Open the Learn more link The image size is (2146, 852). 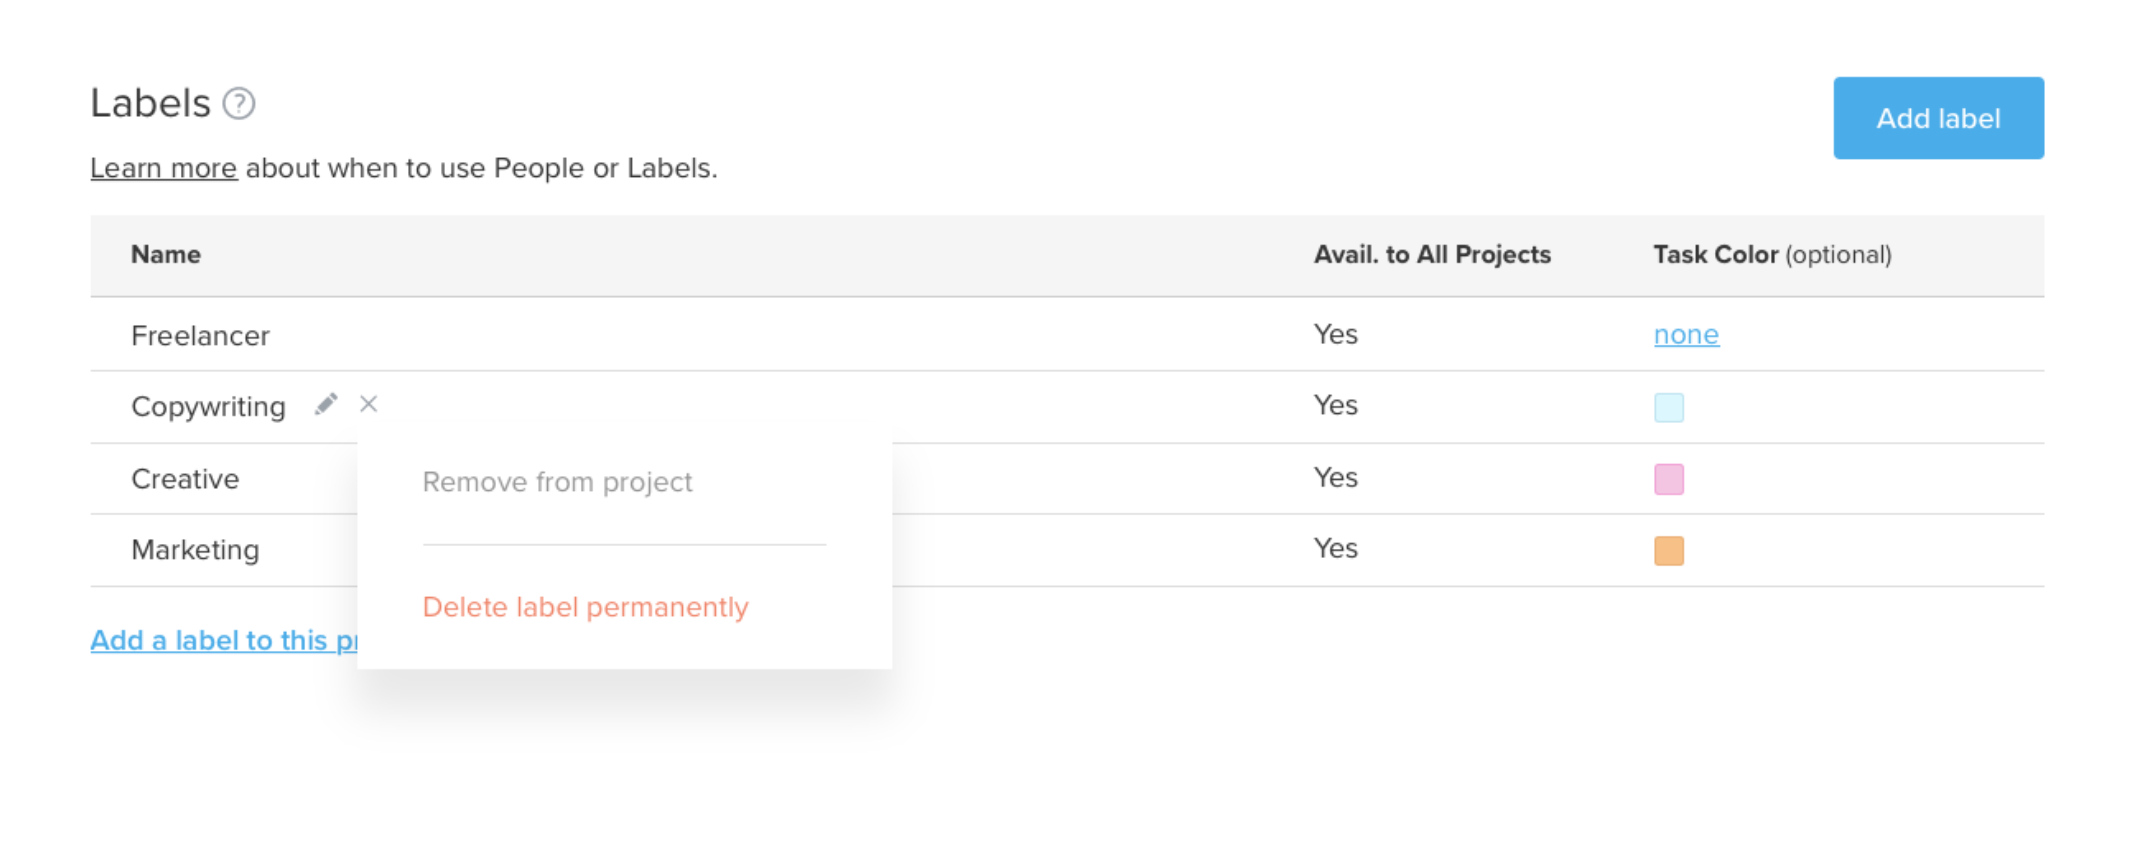tap(163, 167)
